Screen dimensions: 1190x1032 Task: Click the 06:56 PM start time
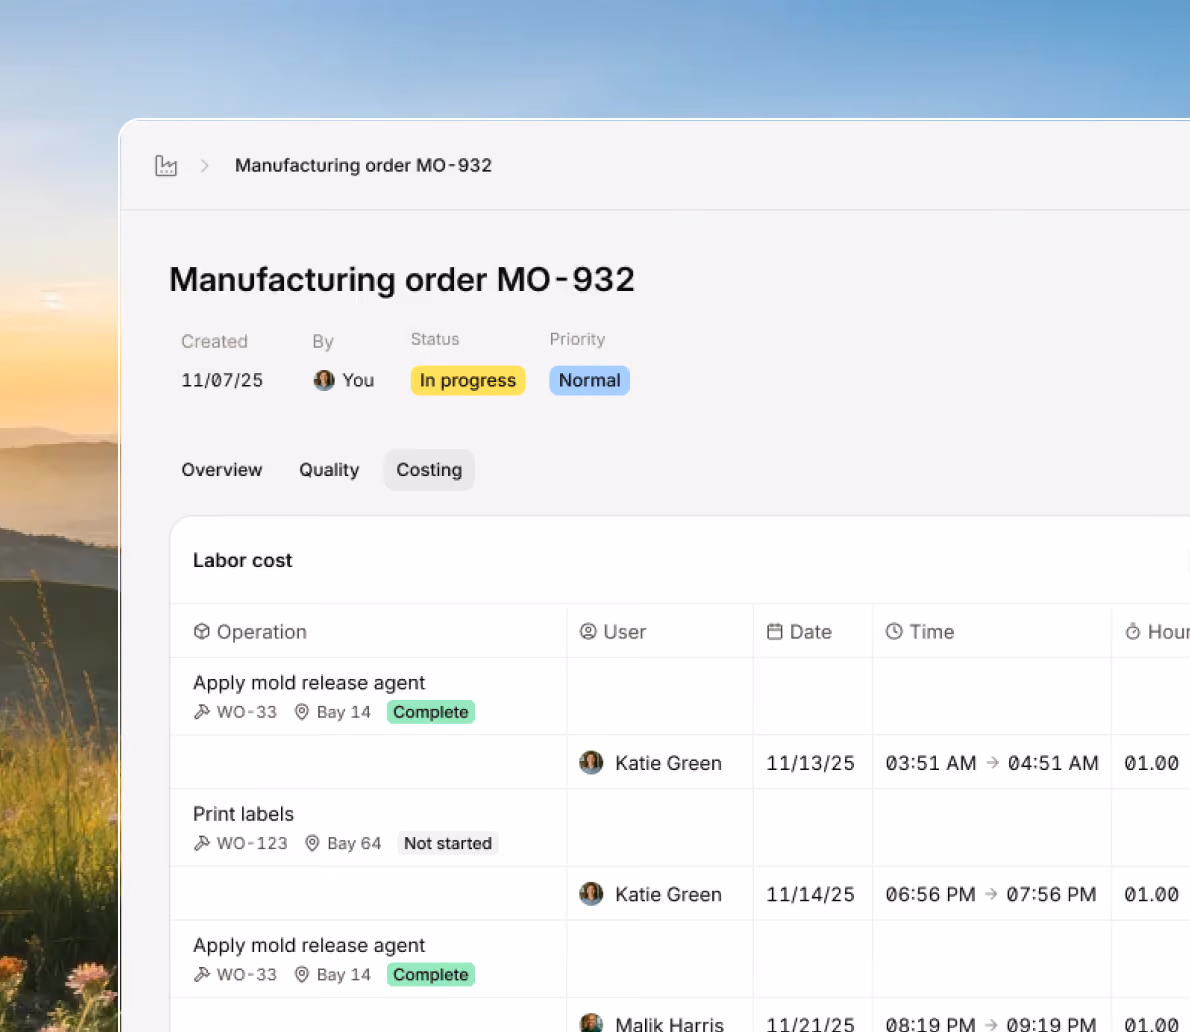pyautogui.click(x=930, y=895)
